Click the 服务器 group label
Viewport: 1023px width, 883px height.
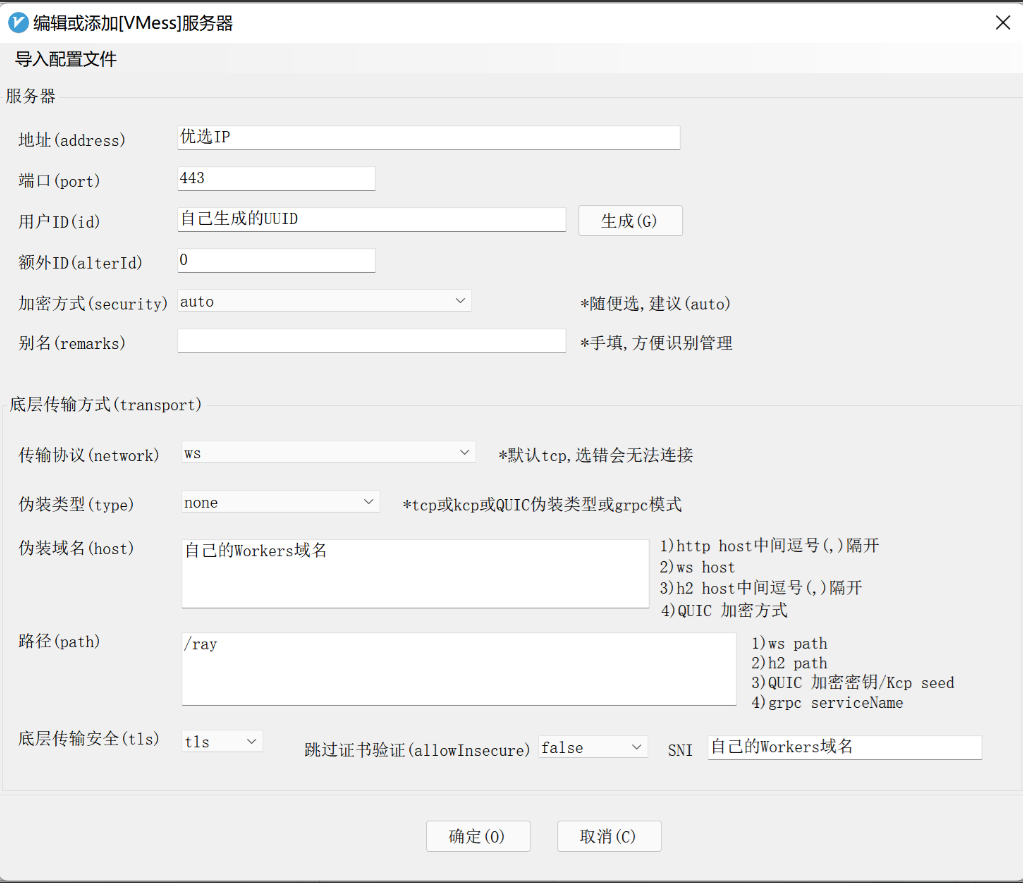tap(31, 97)
